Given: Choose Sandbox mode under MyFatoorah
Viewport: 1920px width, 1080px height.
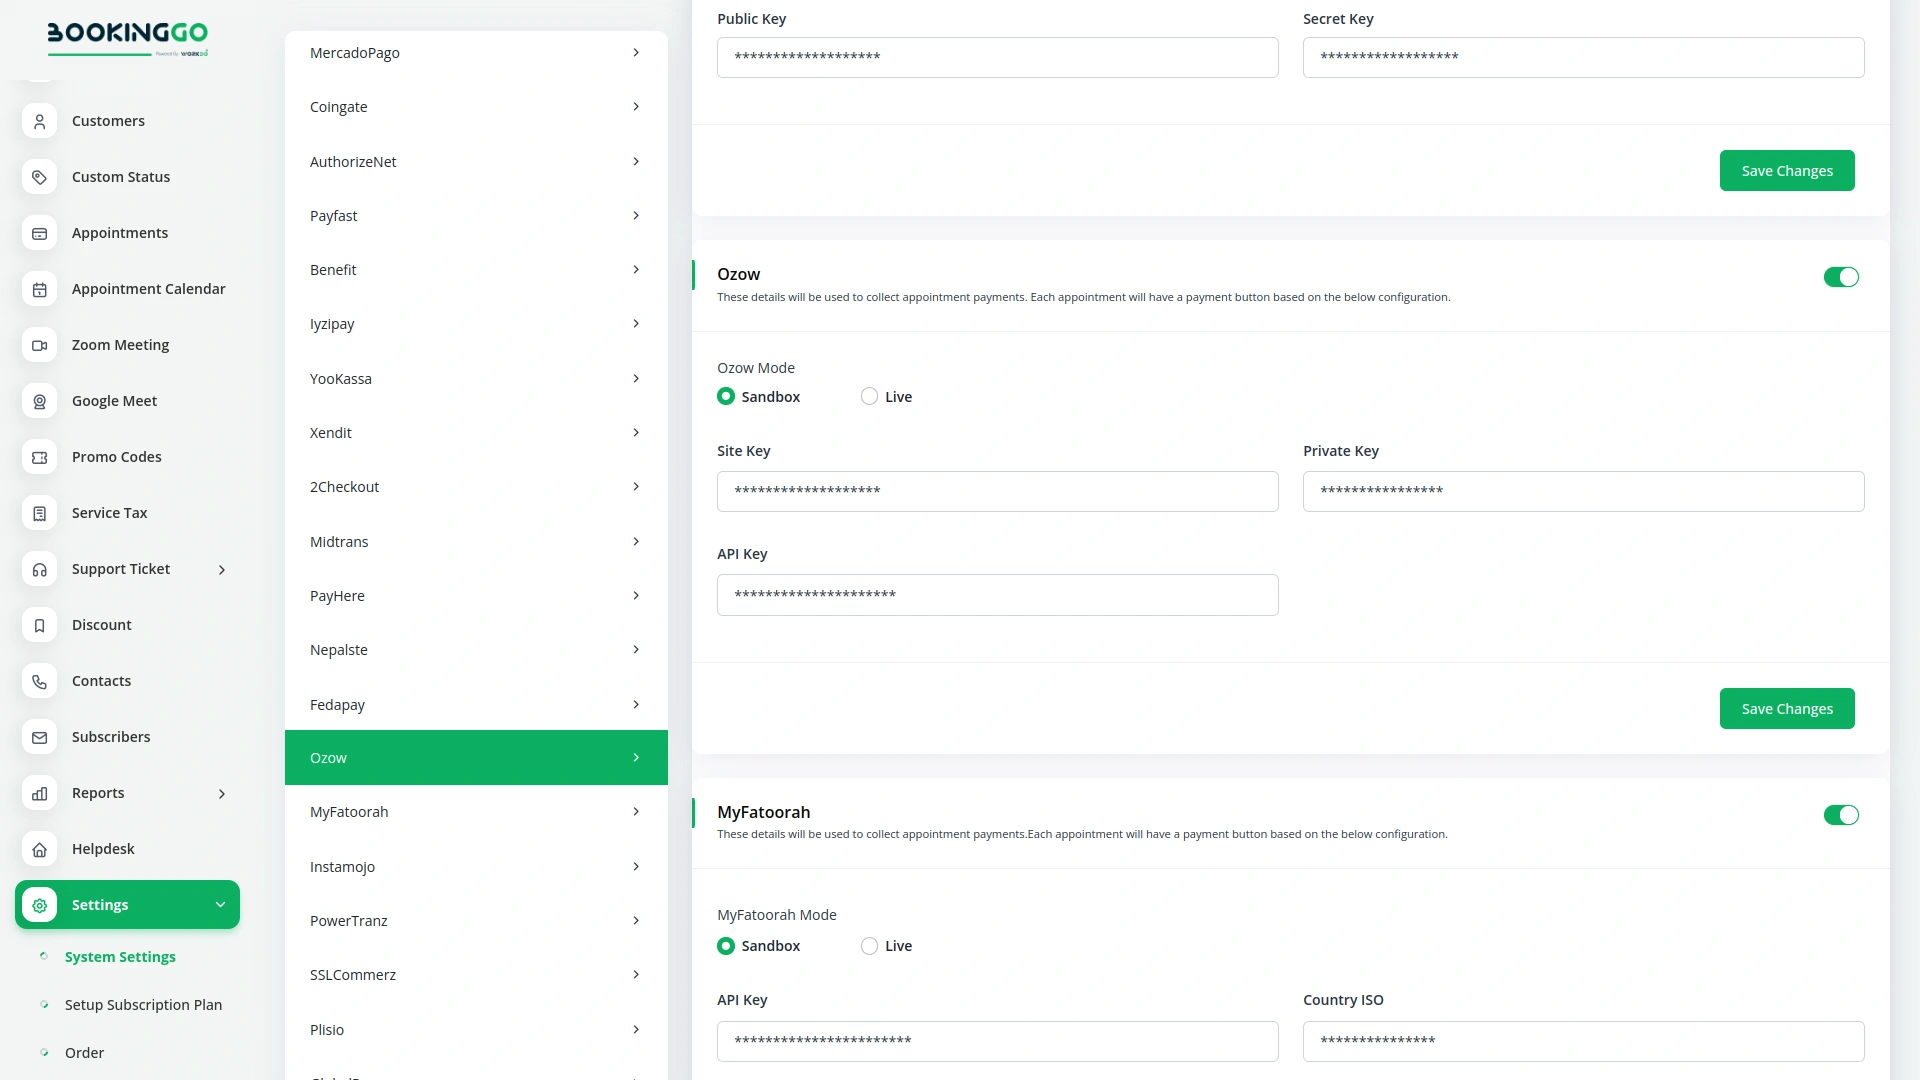Looking at the screenshot, I should [725, 945].
